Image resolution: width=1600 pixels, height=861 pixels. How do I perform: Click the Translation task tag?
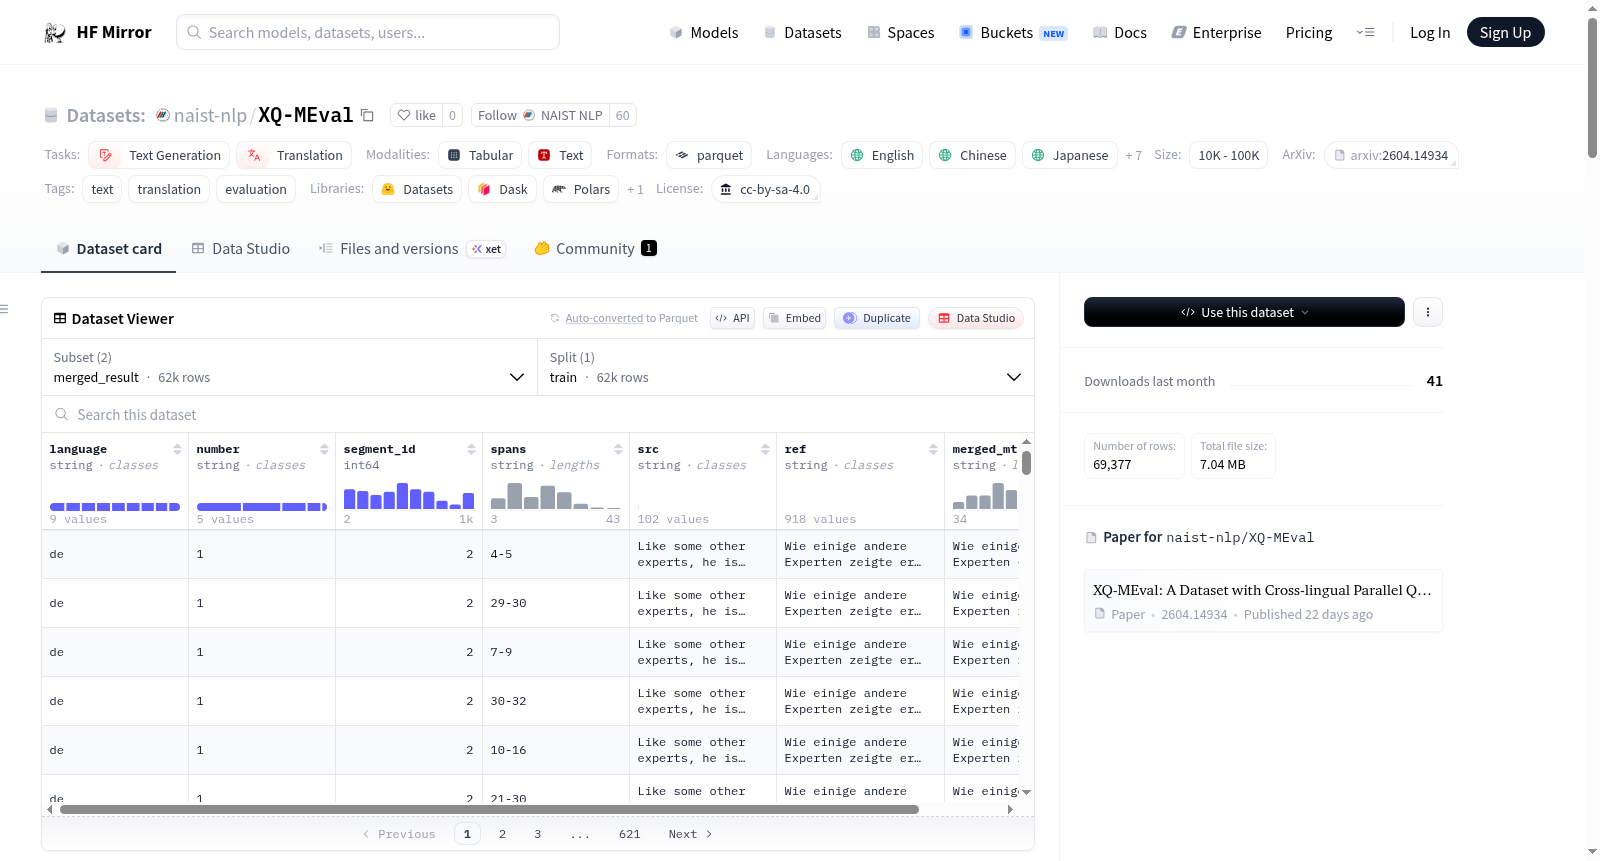coord(294,155)
